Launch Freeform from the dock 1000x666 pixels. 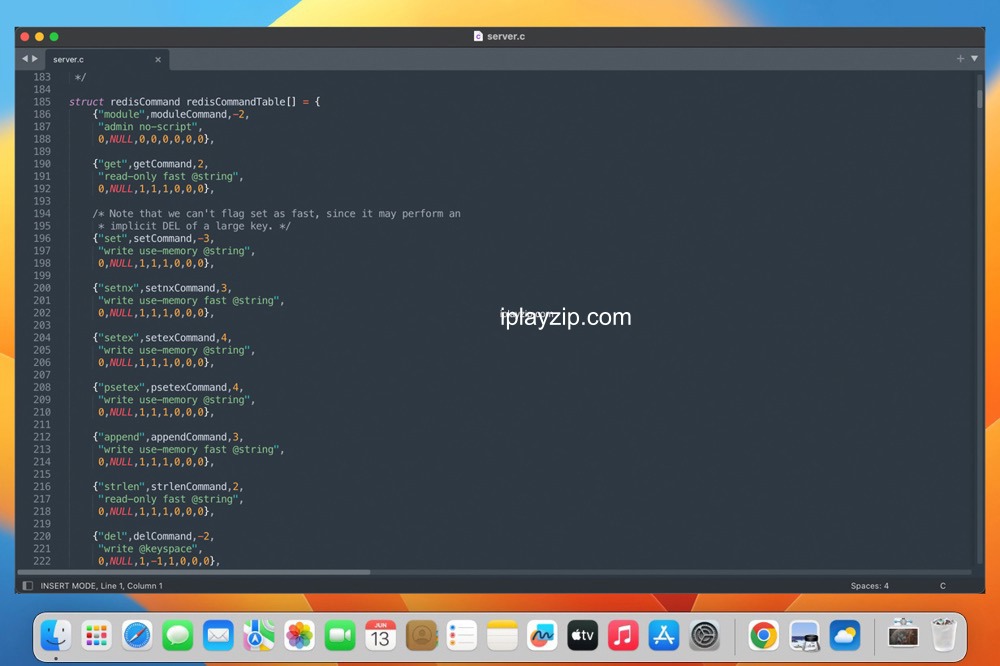click(x=542, y=635)
